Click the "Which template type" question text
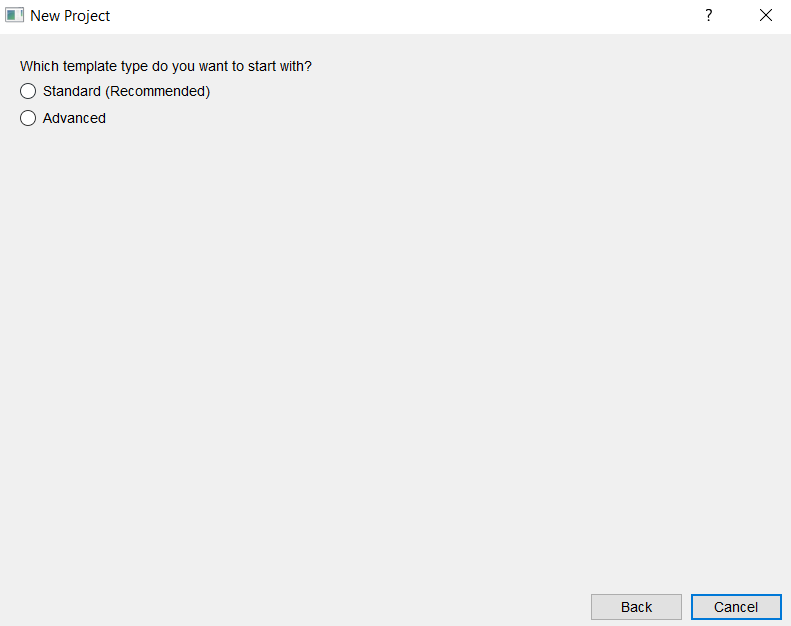The width and height of the screenshot is (791, 626). point(166,67)
